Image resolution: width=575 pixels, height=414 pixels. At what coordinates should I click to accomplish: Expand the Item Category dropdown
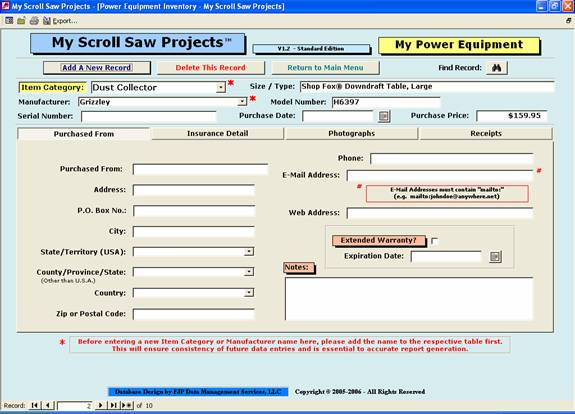[x=220, y=88]
